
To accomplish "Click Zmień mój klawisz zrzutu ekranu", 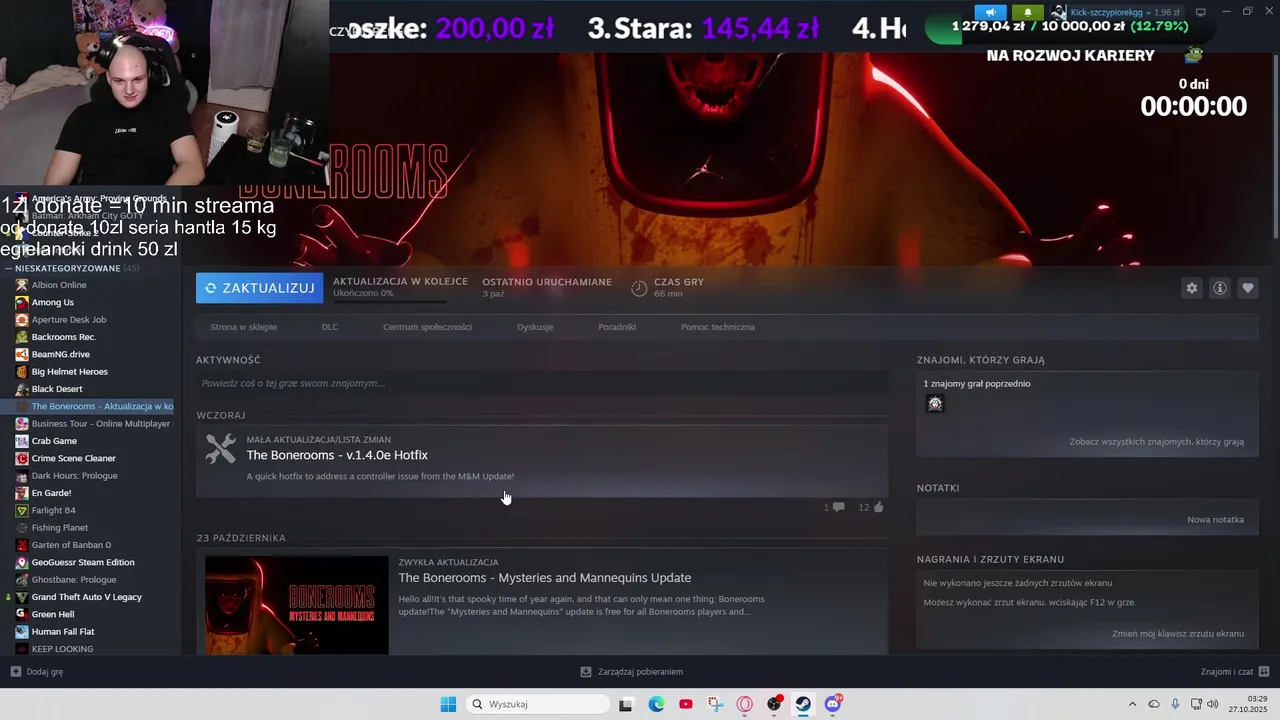I will (x=1178, y=634).
